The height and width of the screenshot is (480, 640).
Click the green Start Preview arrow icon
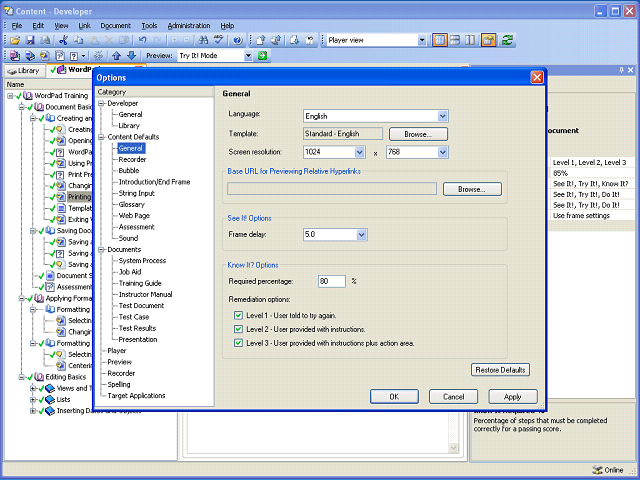pos(262,56)
